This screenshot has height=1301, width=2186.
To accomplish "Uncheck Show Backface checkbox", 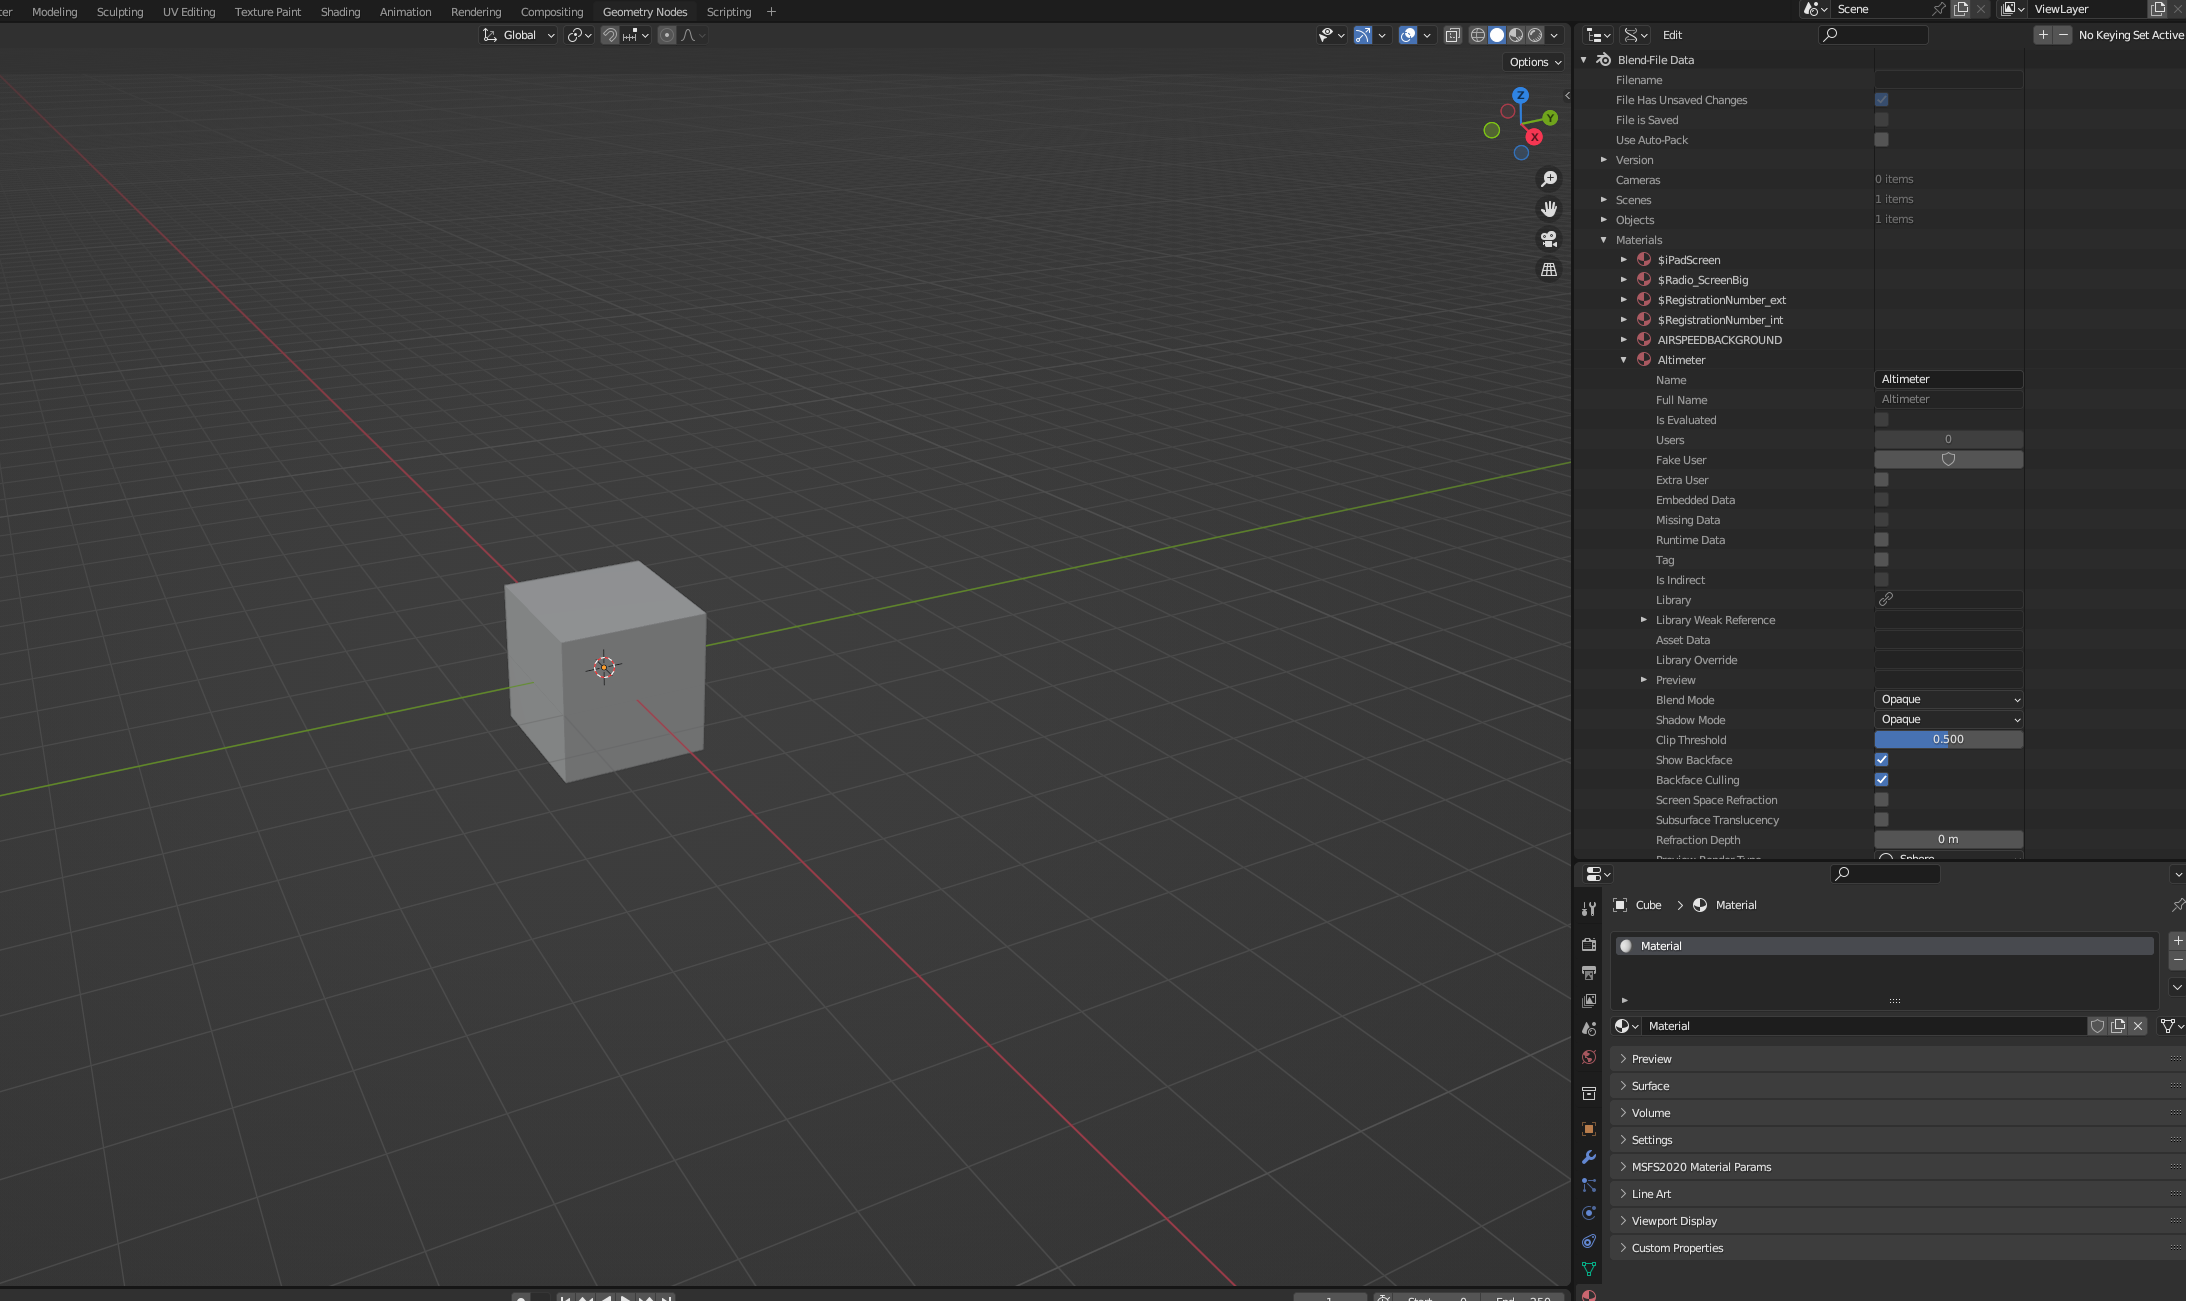I will (1881, 760).
